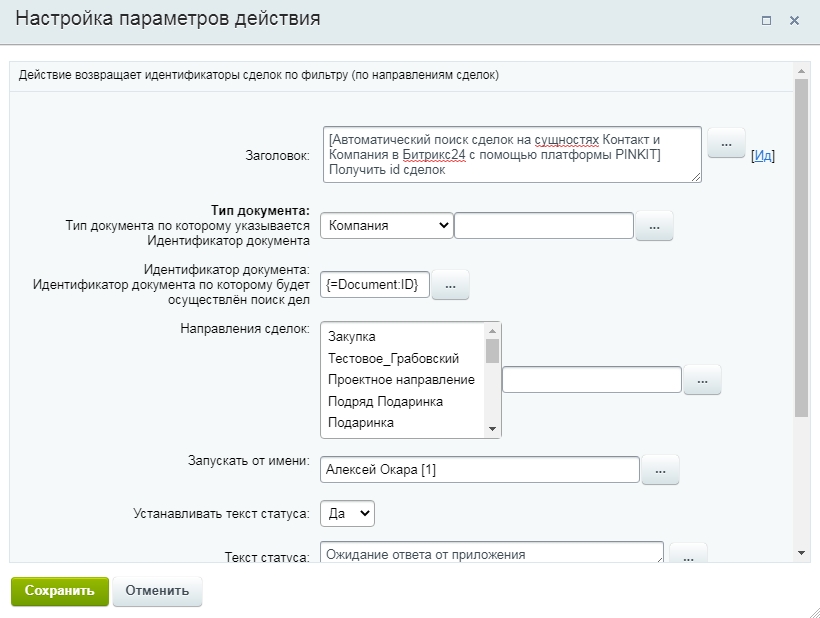Open value picker for Направления сделок field

(702, 380)
